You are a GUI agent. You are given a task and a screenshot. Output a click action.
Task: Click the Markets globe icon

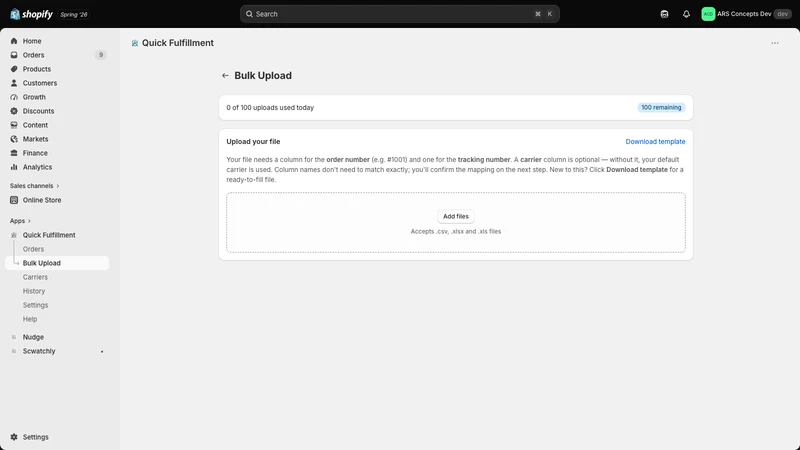coord(14,139)
